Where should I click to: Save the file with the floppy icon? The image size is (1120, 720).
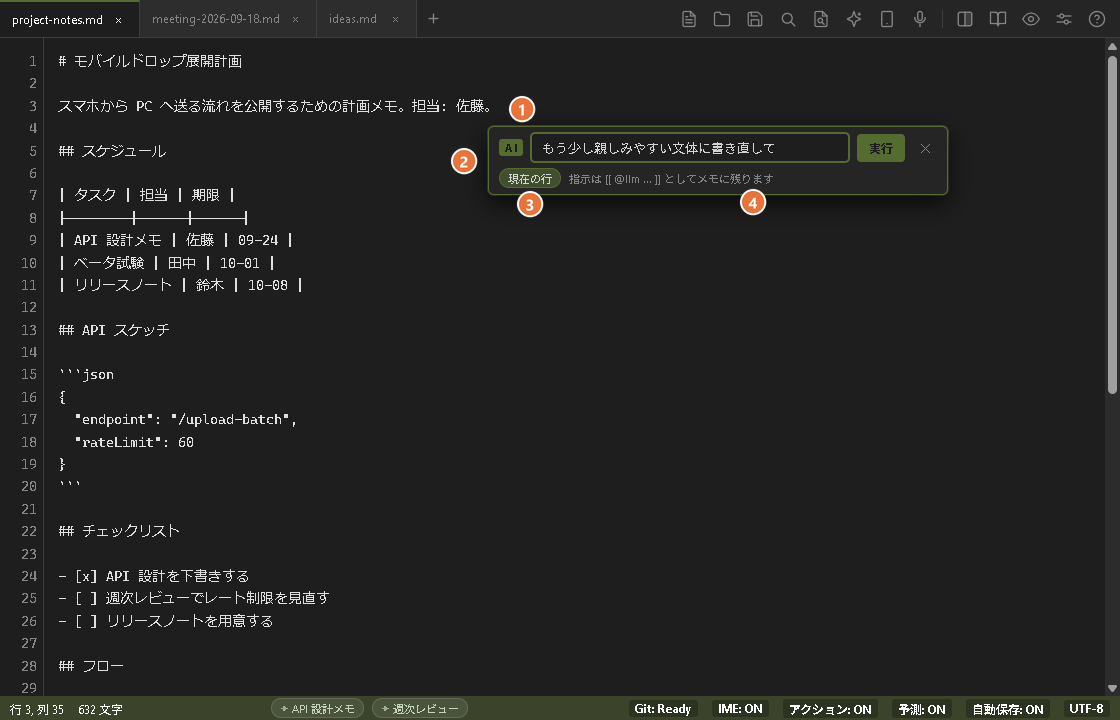pos(754,19)
